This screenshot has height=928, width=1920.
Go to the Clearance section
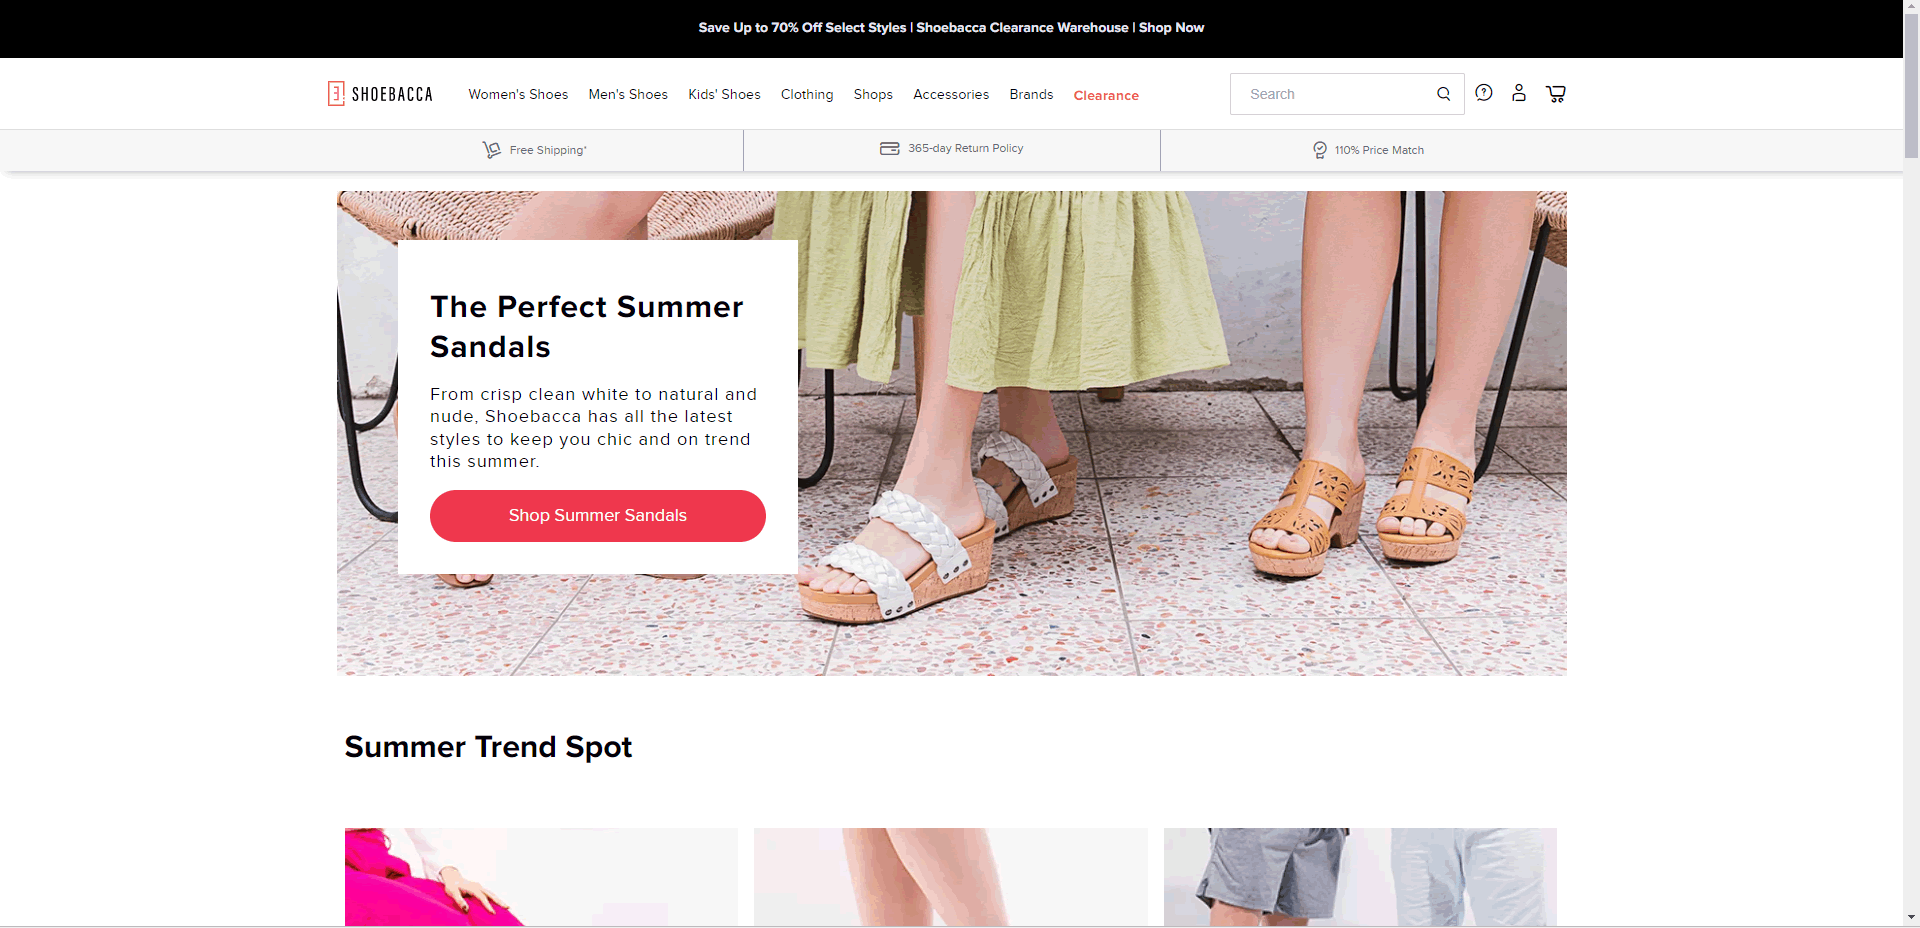pyautogui.click(x=1106, y=95)
